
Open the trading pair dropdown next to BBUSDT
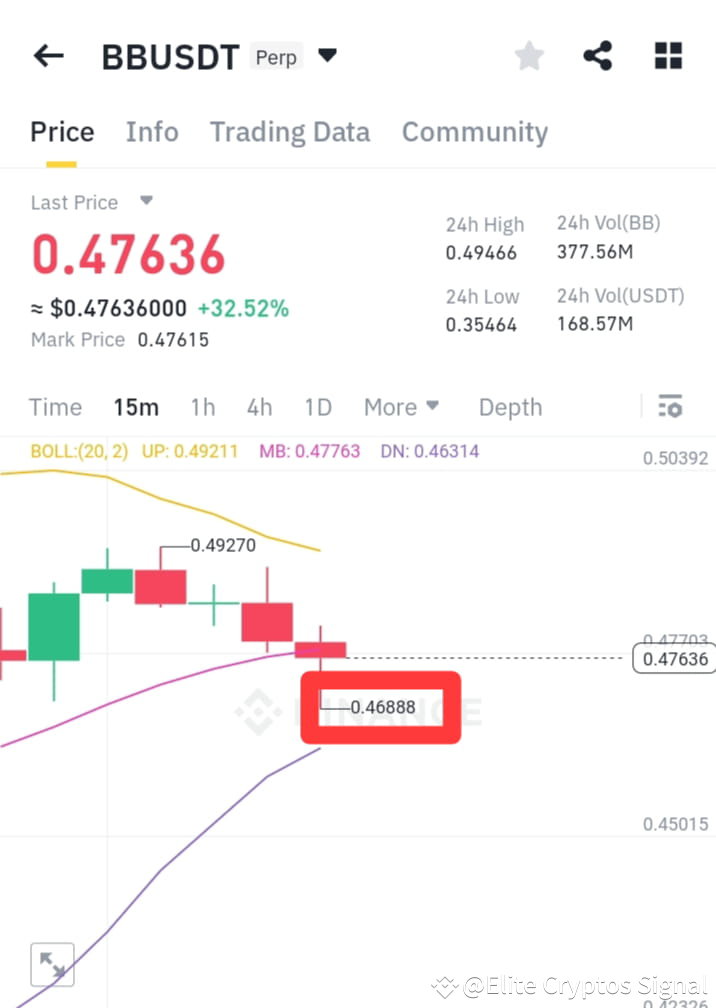pyautogui.click(x=327, y=56)
